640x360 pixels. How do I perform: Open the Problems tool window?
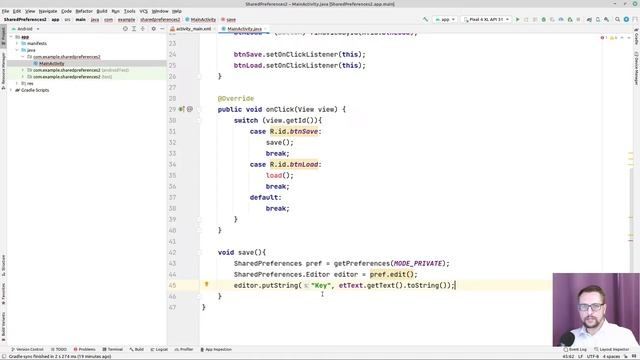(84, 349)
